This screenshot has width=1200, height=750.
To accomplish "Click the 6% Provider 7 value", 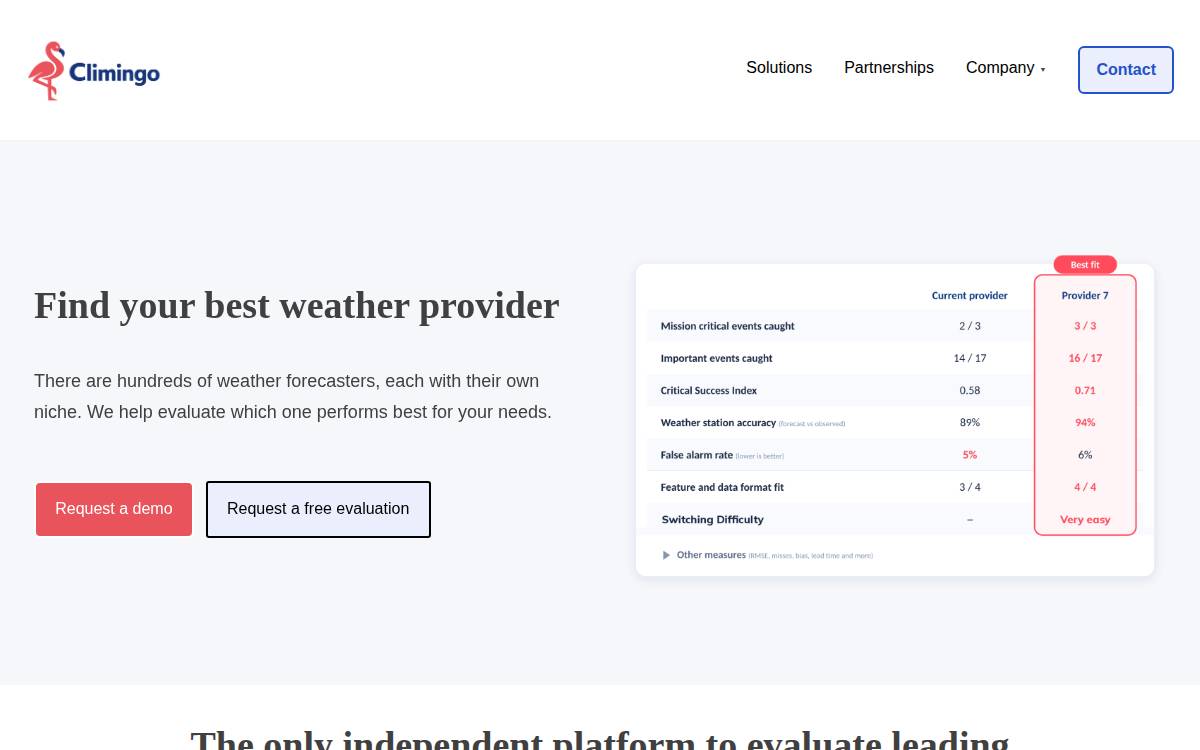I will 1085,455.
